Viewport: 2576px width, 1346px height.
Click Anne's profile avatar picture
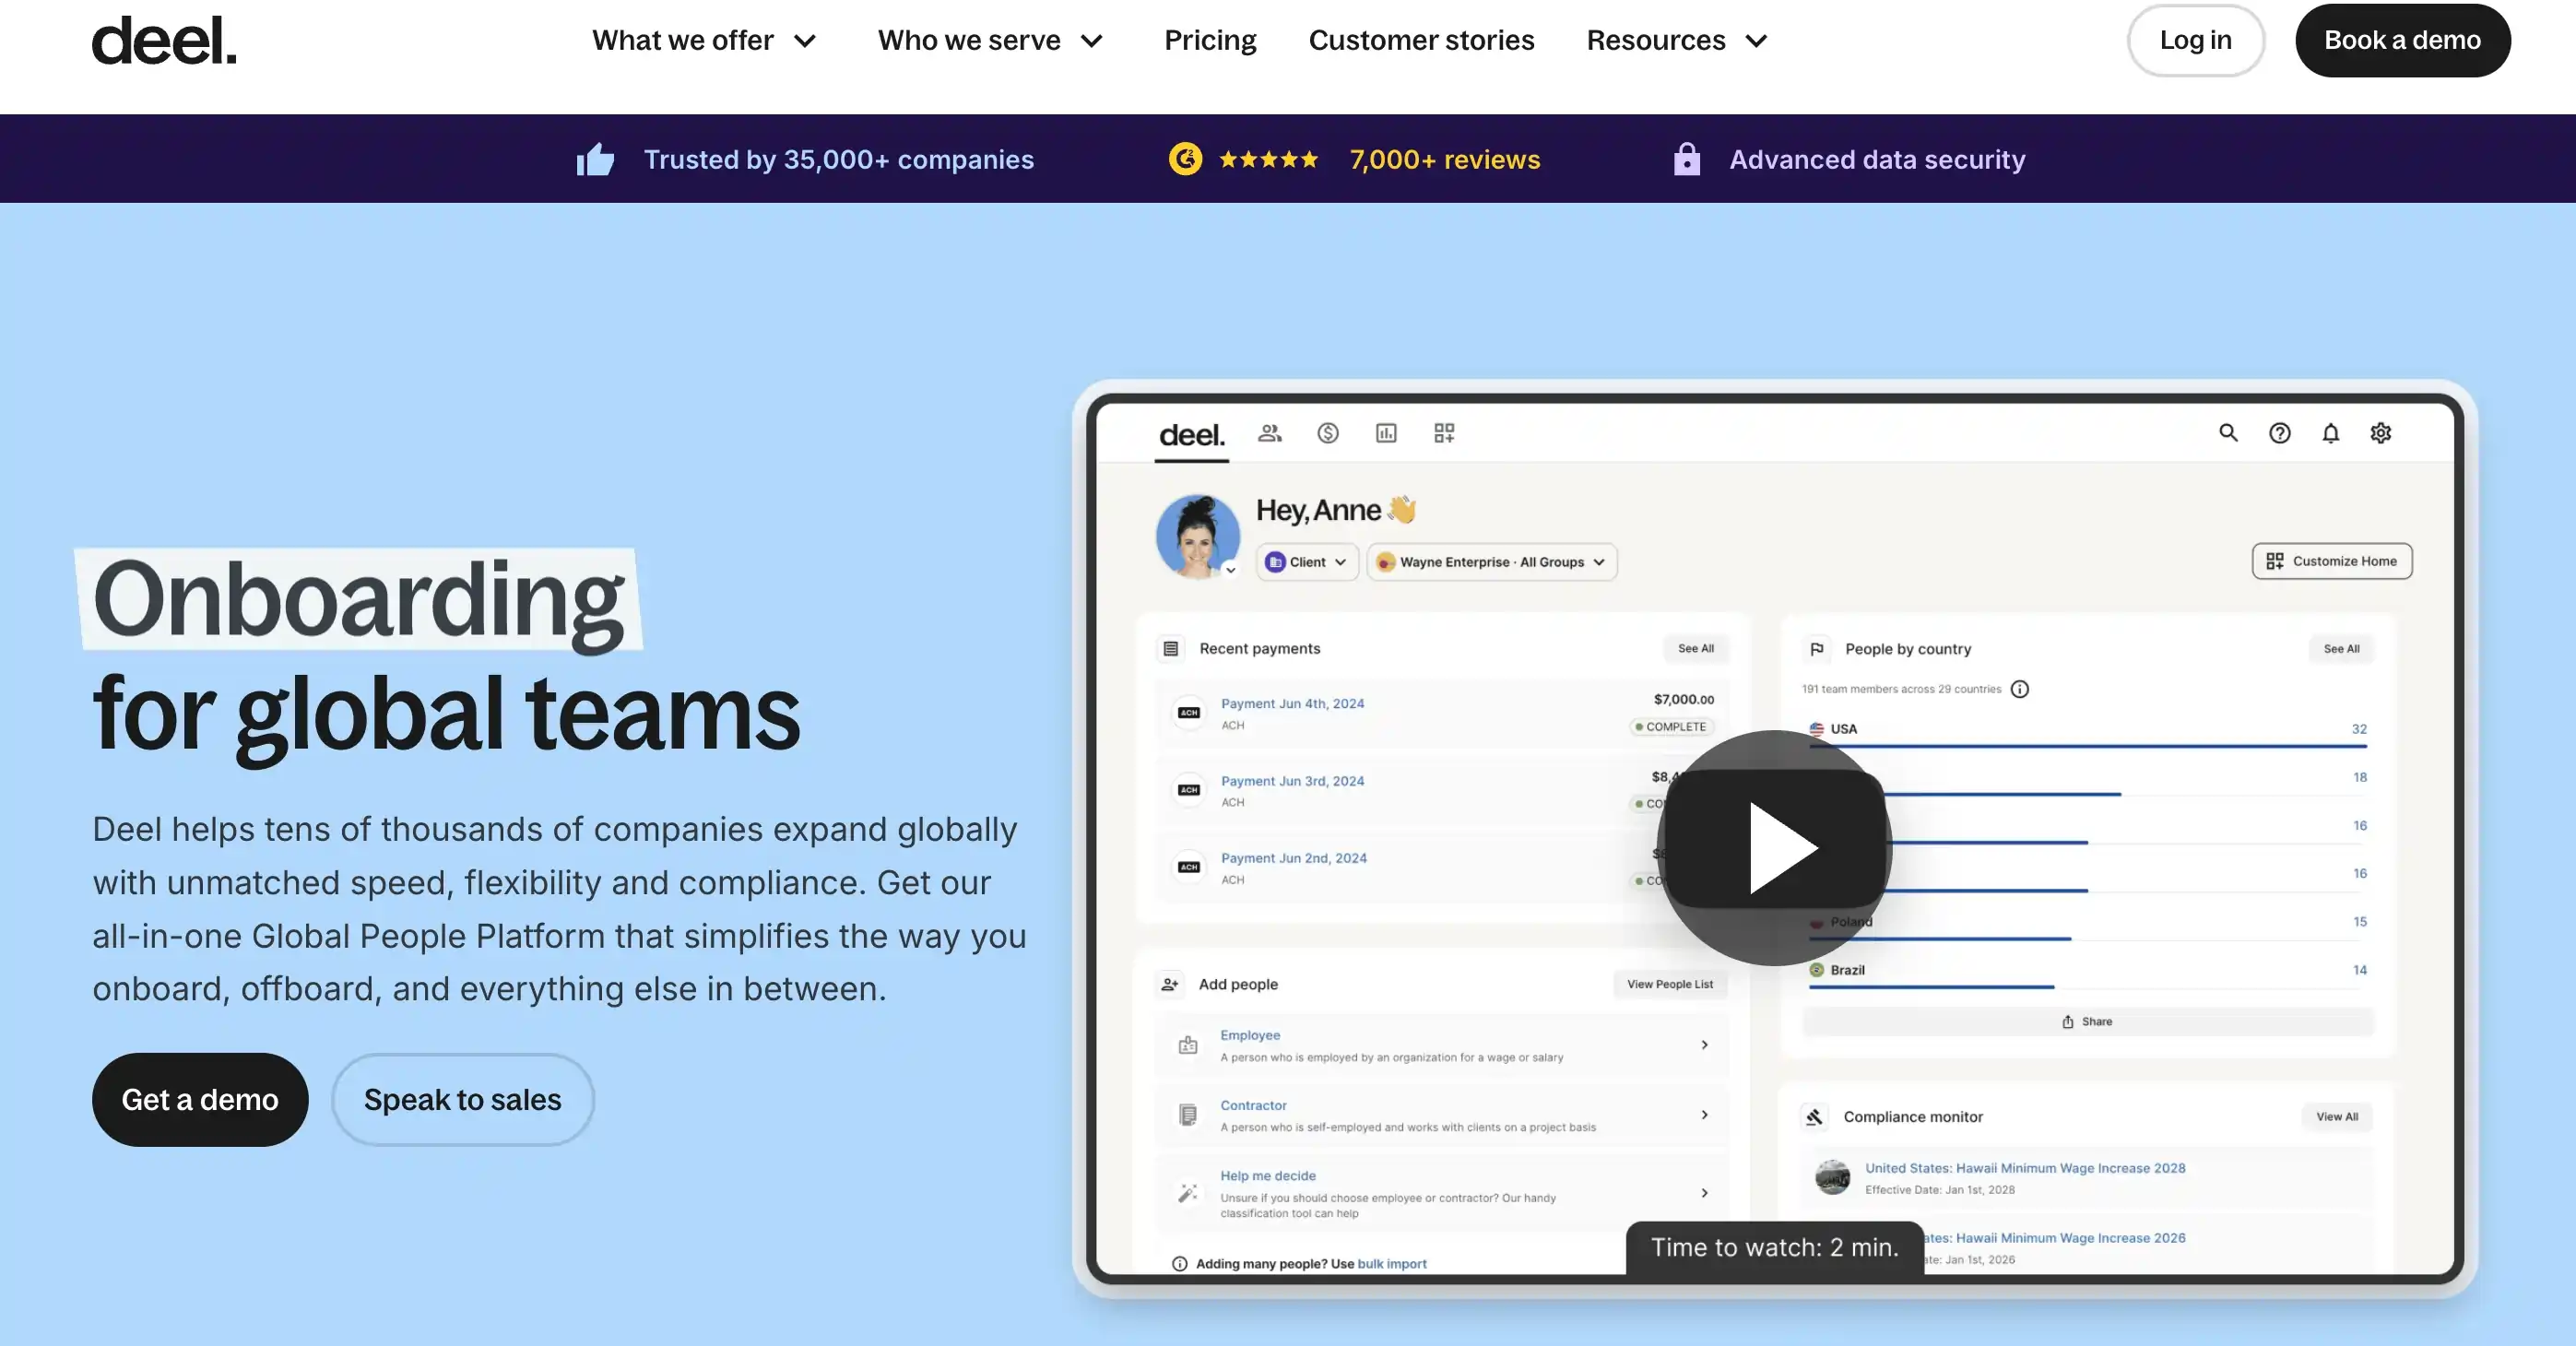tap(1198, 536)
